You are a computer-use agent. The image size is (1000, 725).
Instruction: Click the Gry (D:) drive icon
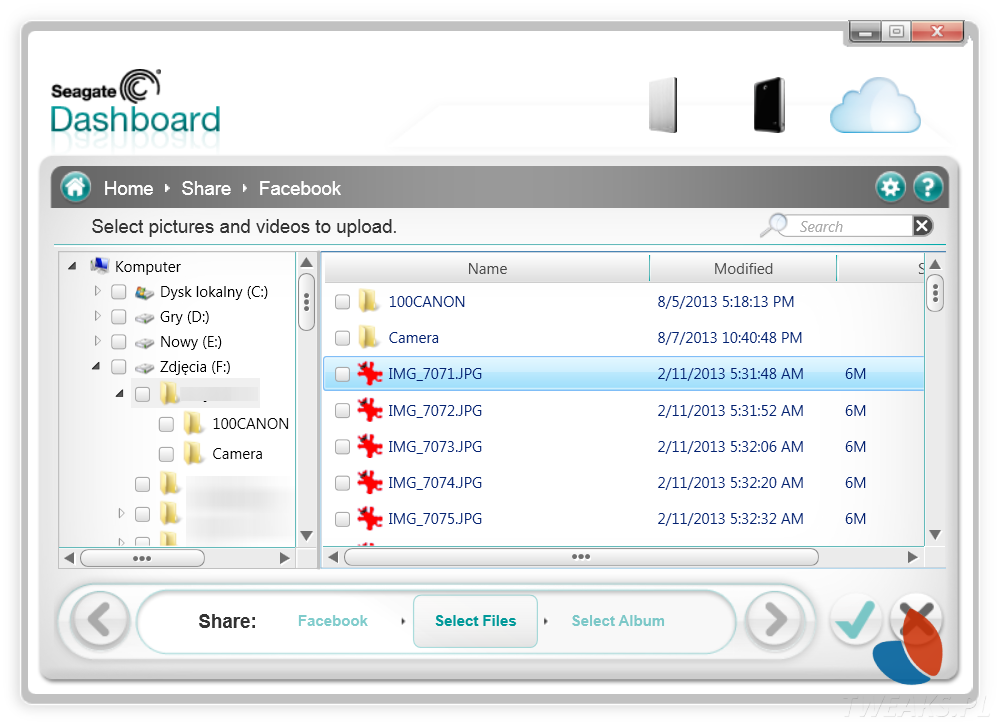[x=145, y=318]
